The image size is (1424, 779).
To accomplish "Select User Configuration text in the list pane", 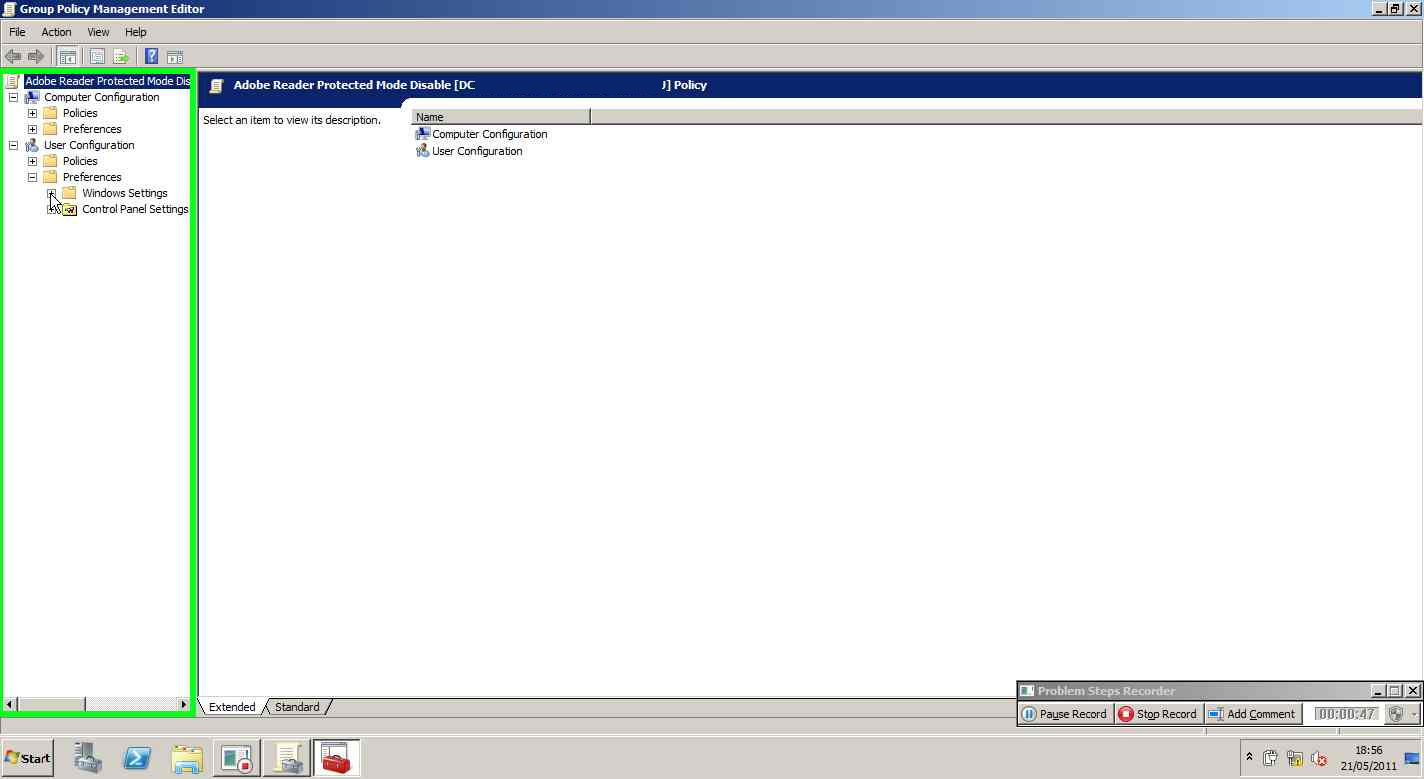I will click(x=477, y=151).
